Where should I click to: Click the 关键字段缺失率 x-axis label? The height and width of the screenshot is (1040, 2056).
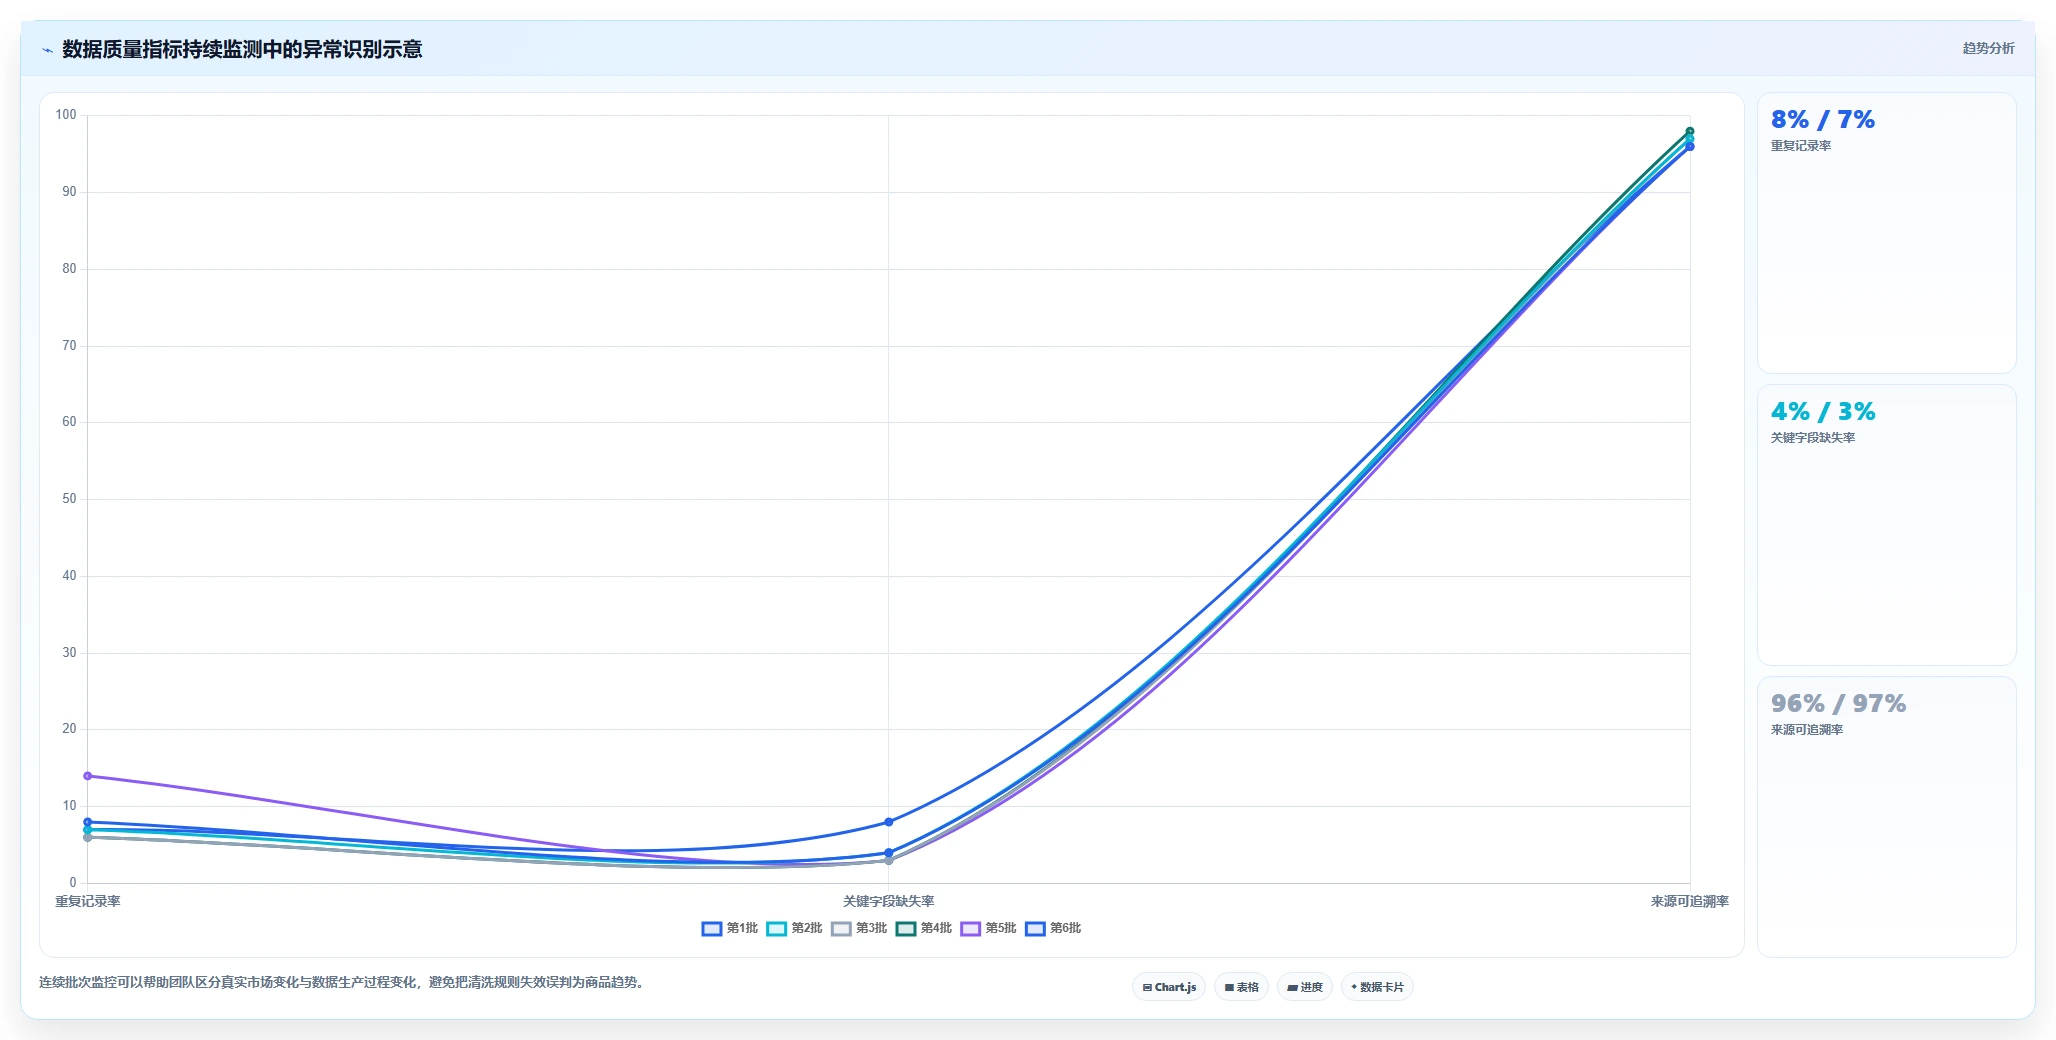[x=889, y=901]
